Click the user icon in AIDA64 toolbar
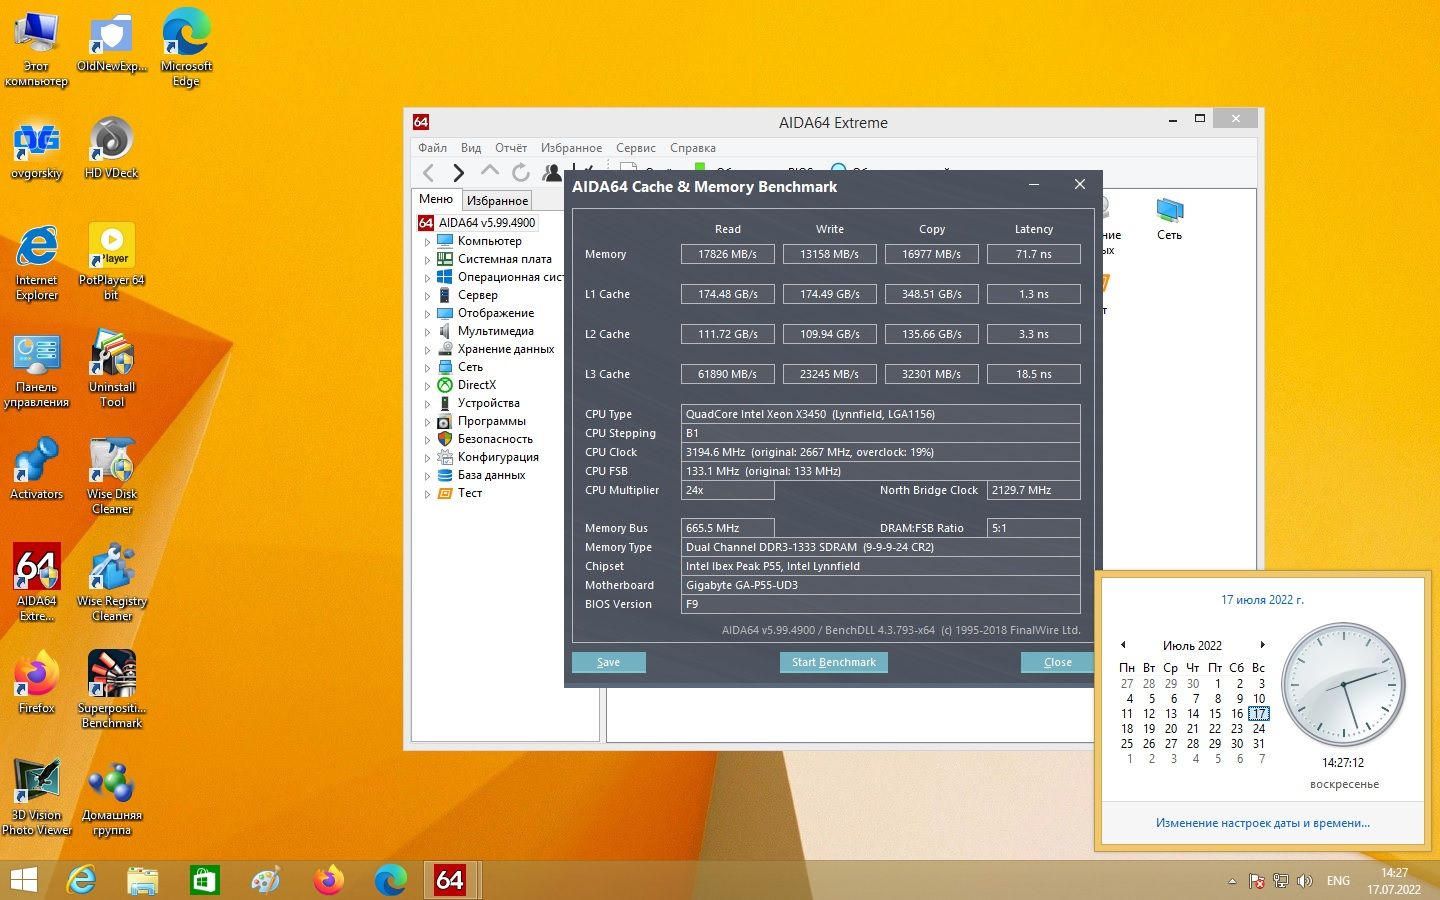This screenshot has height=900, width=1440. 552,173
